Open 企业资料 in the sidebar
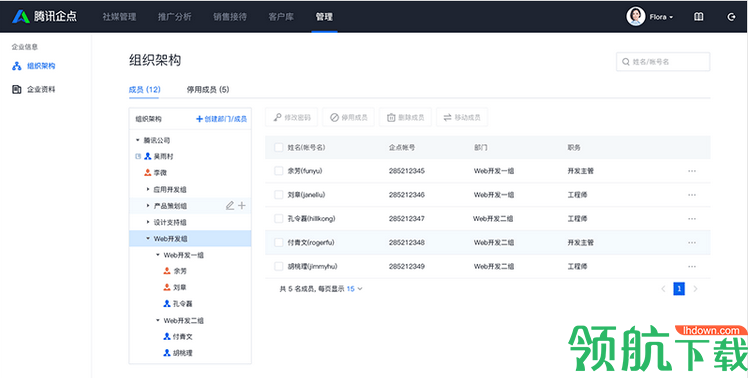This screenshot has height=378, width=748. [34, 89]
